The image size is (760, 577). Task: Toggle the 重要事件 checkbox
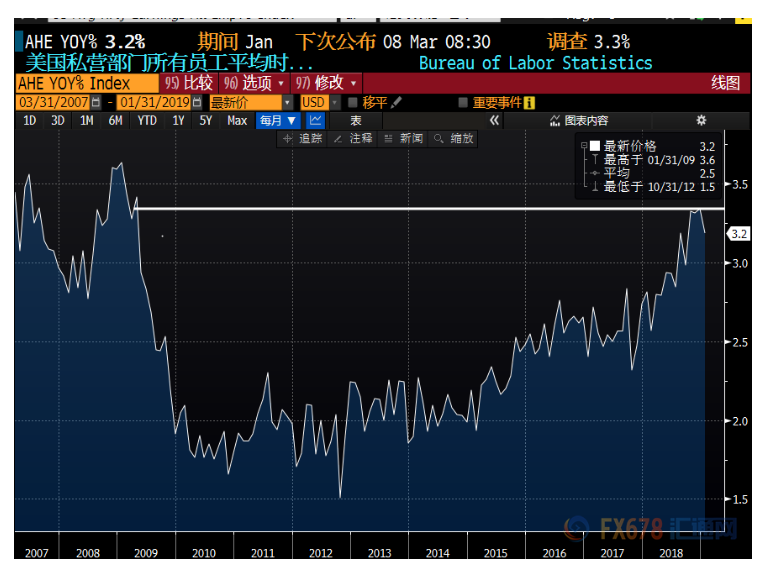[x=462, y=103]
